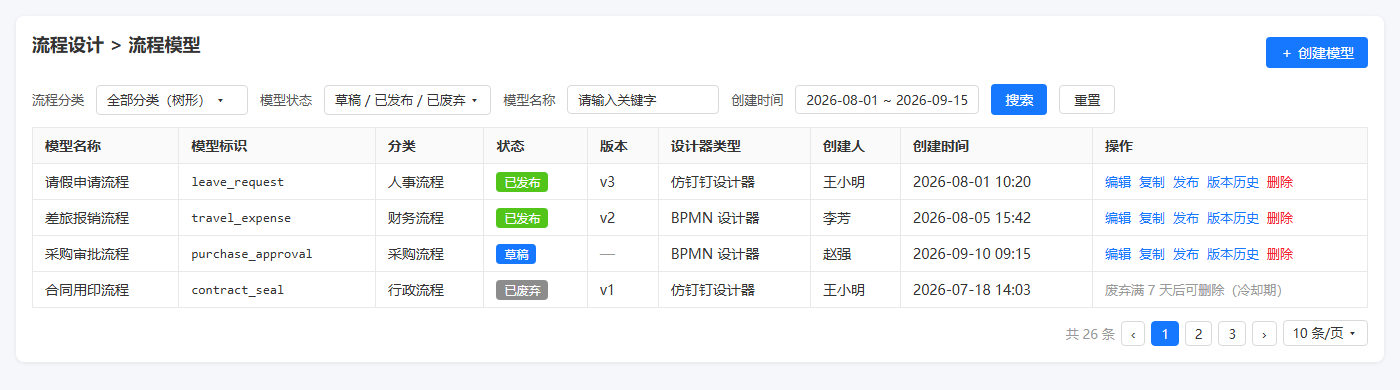Click the contract_seal model identifier
The image size is (1400, 390).
[x=238, y=290]
